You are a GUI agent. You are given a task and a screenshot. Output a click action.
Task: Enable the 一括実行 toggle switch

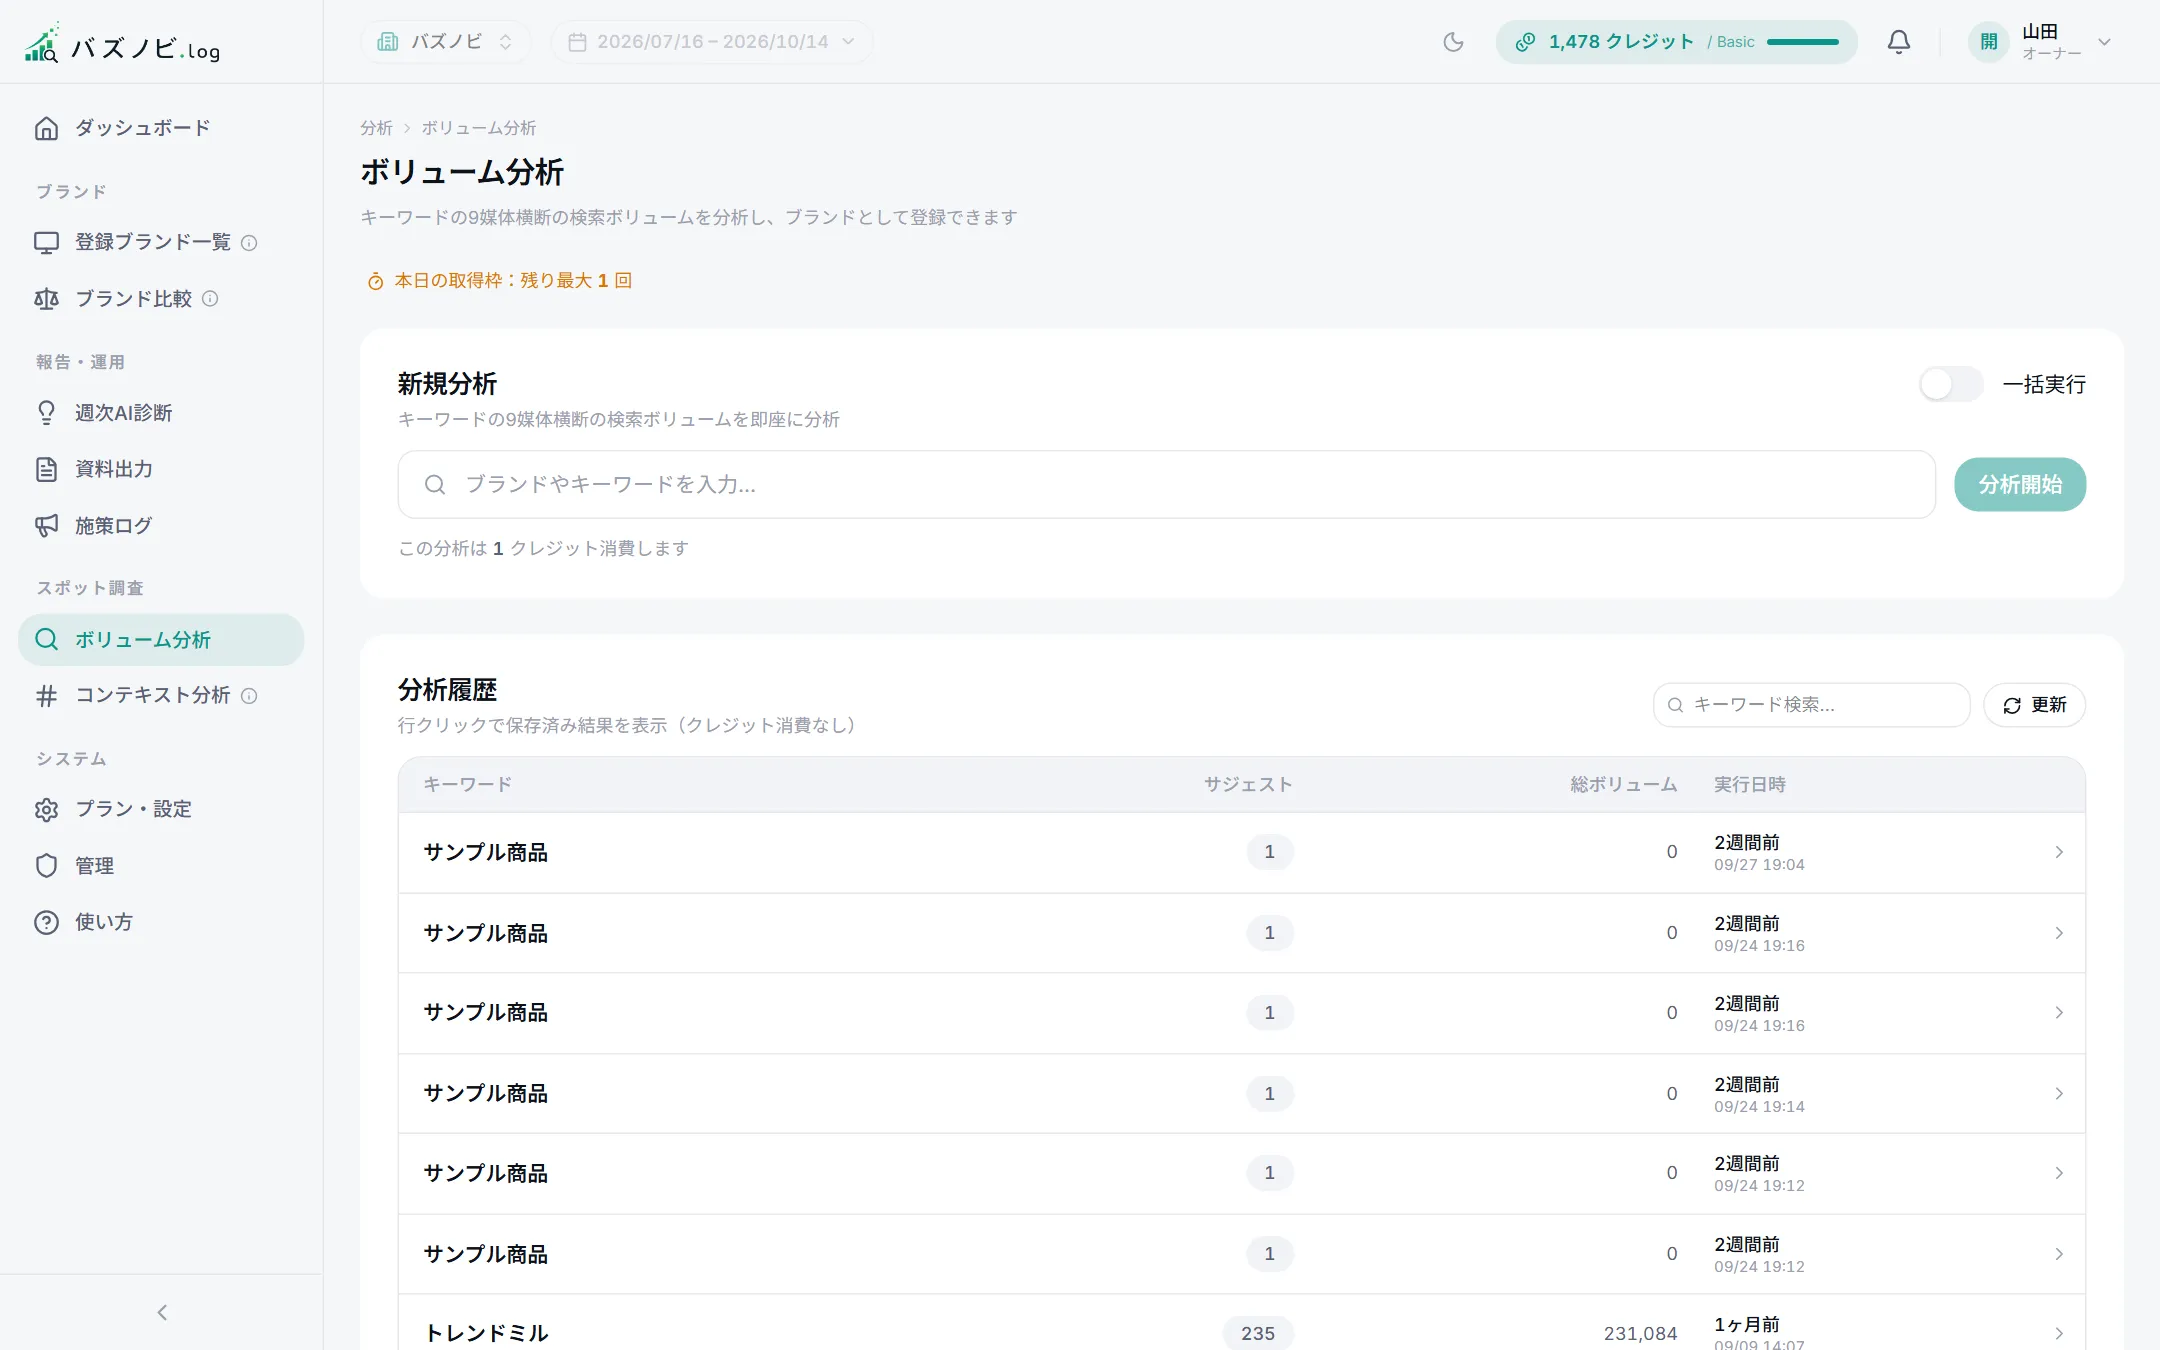[1951, 384]
